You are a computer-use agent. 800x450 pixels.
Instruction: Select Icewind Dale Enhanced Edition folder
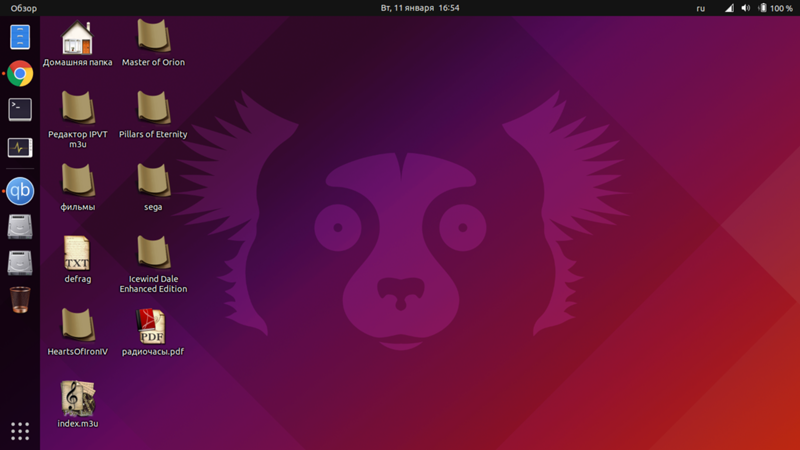tap(153, 265)
